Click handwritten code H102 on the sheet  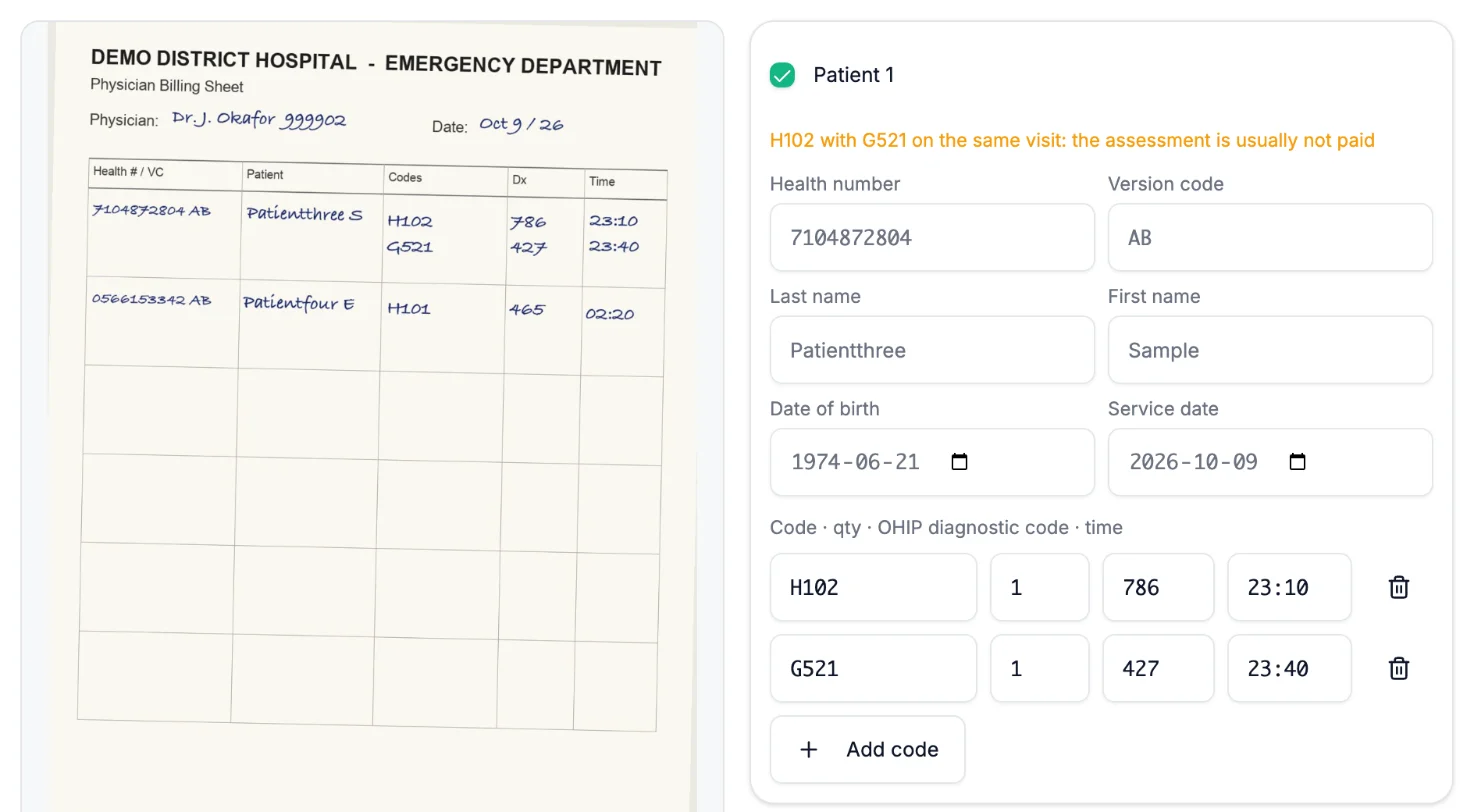click(410, 221)
